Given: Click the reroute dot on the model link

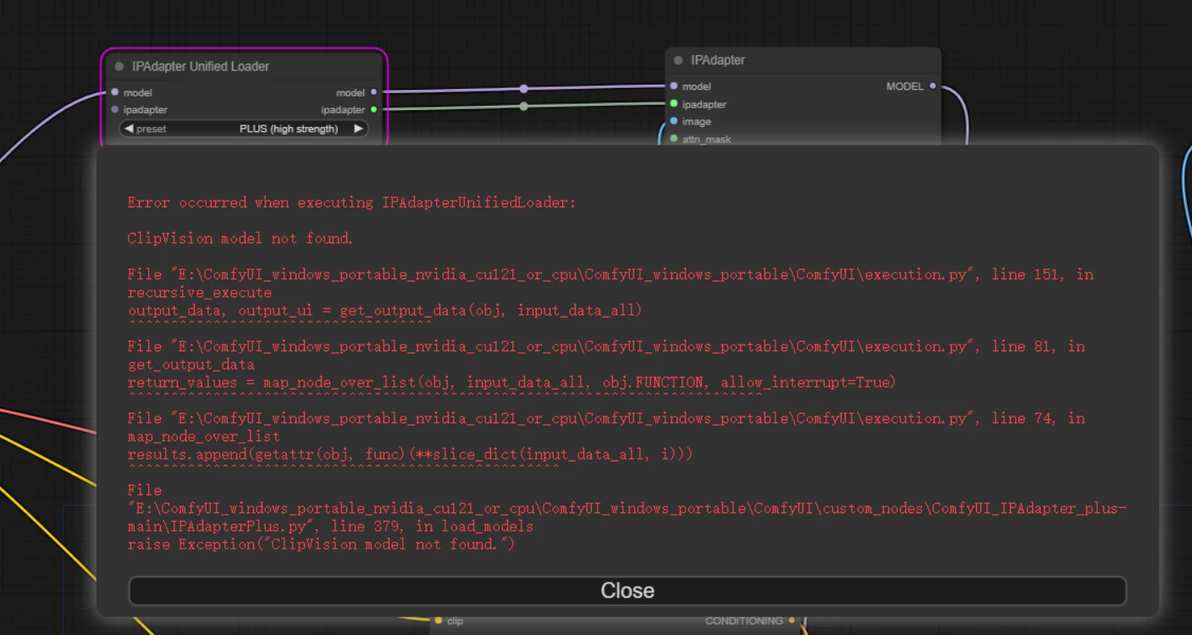Looking at the screenshot, I should 524,89.
